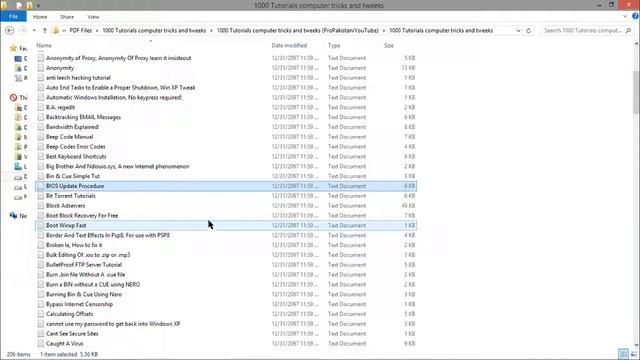
Task: Click the Bit Torrent Tutorials file icon
Action: pyautogui.click(x=40, y=196)
